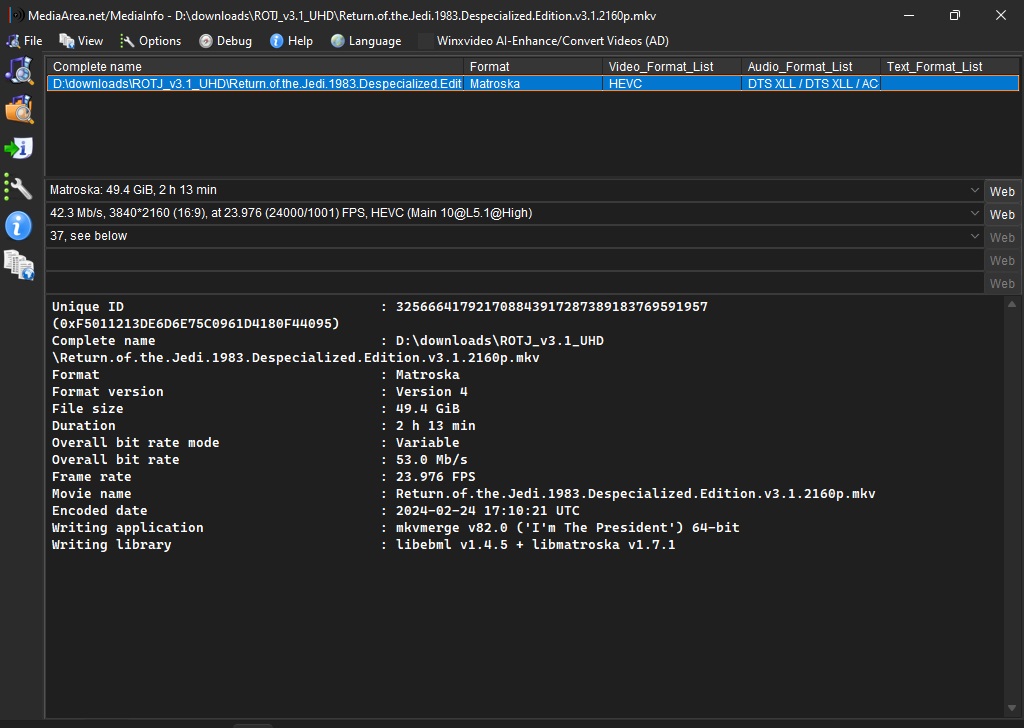Click the Export sidebar icon with green arrow
The width and height of the screenshot is (1024, 728).
tap(19, 148)
